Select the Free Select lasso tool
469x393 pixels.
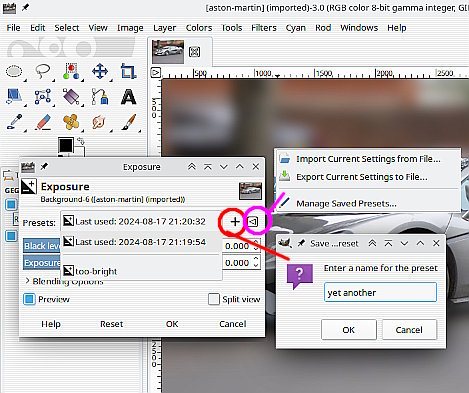(43, 71)
